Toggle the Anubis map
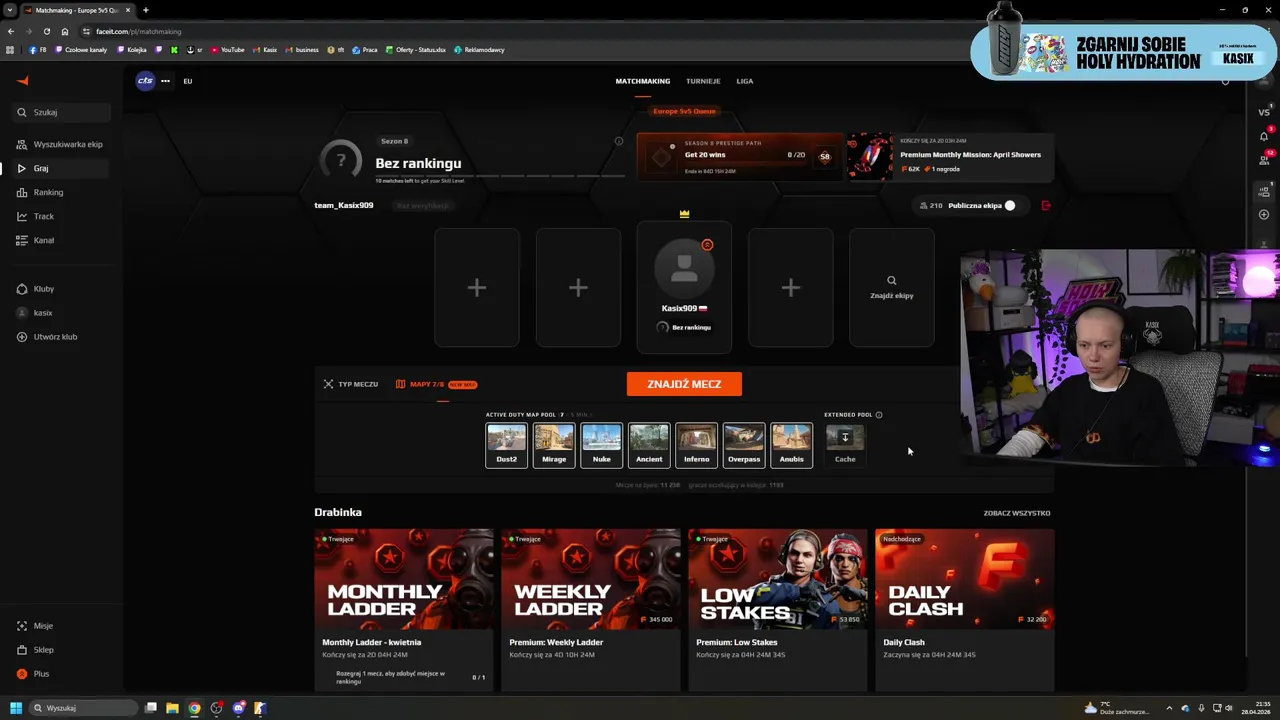This screenshot has width=1280, height=720. (x=791, y=445)
